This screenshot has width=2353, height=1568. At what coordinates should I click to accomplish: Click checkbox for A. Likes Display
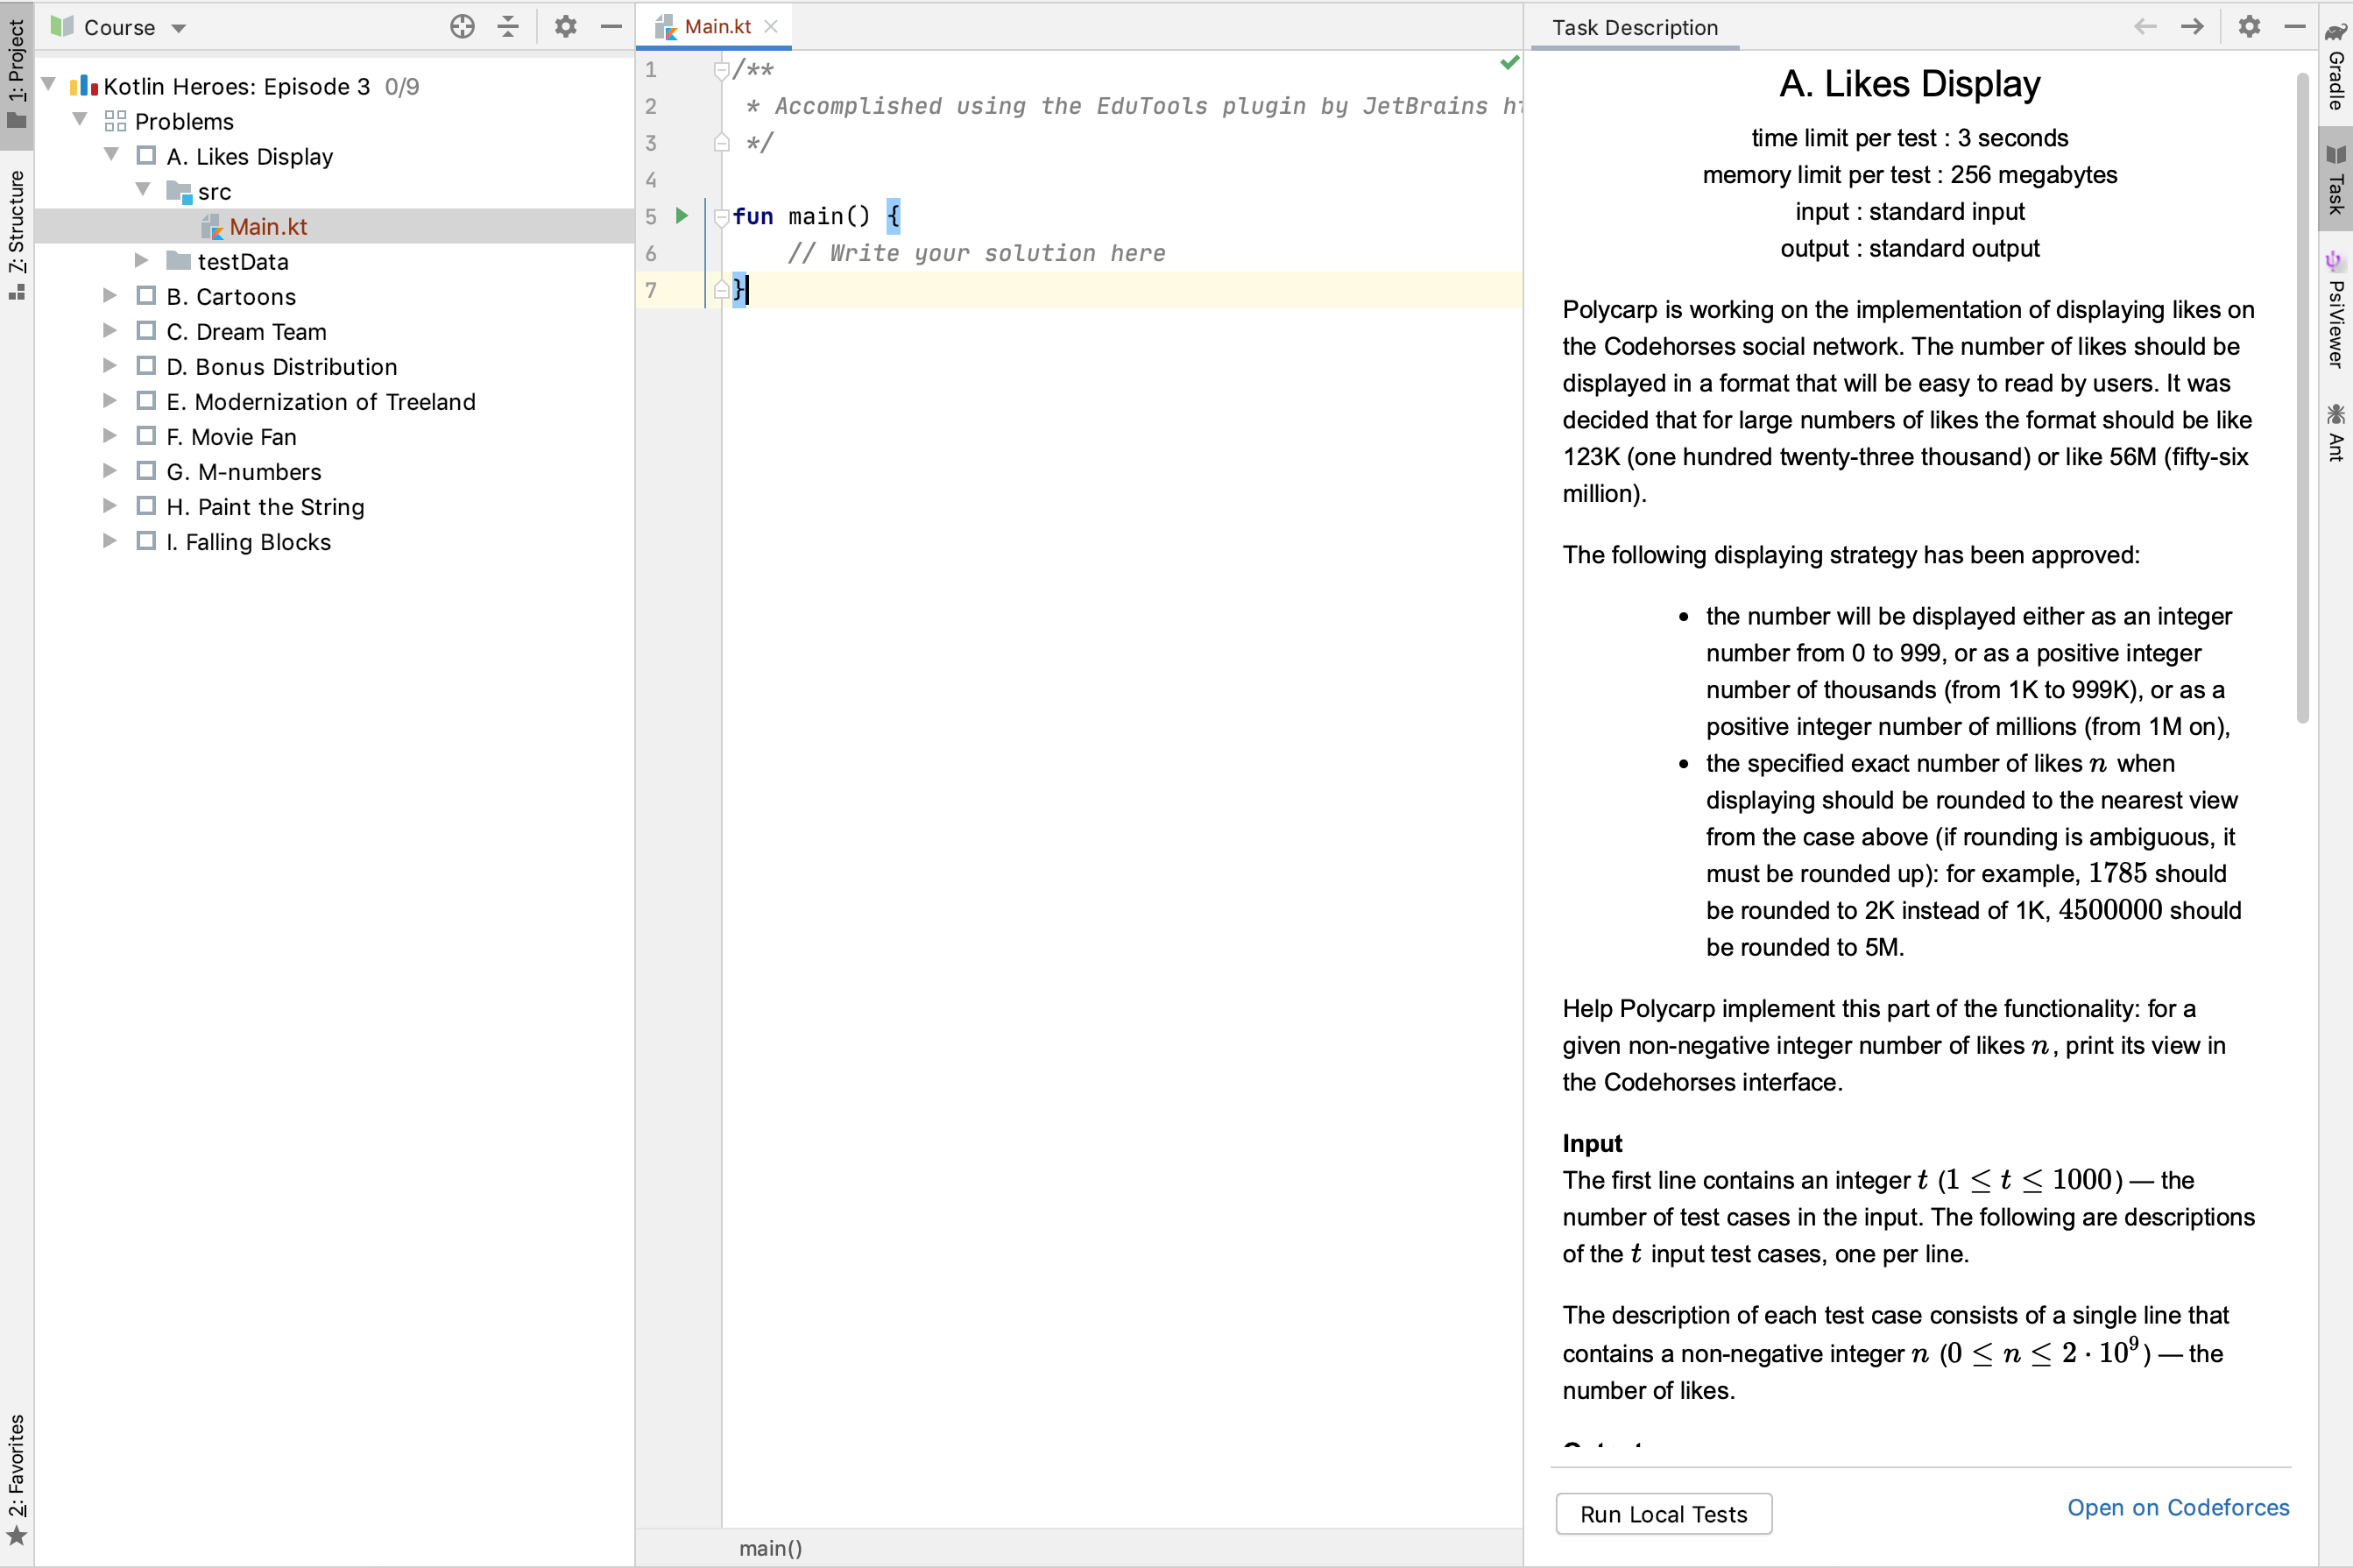click(x=146, y=156)
